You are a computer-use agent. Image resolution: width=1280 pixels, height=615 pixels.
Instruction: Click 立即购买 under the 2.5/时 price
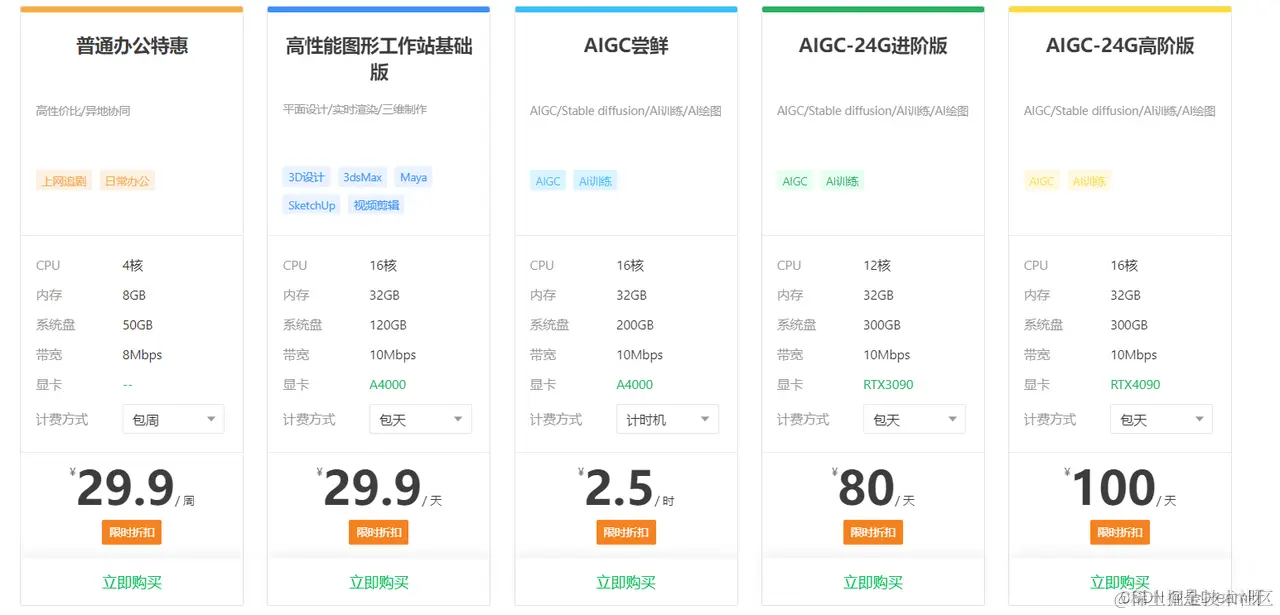[x=625, y=580]
